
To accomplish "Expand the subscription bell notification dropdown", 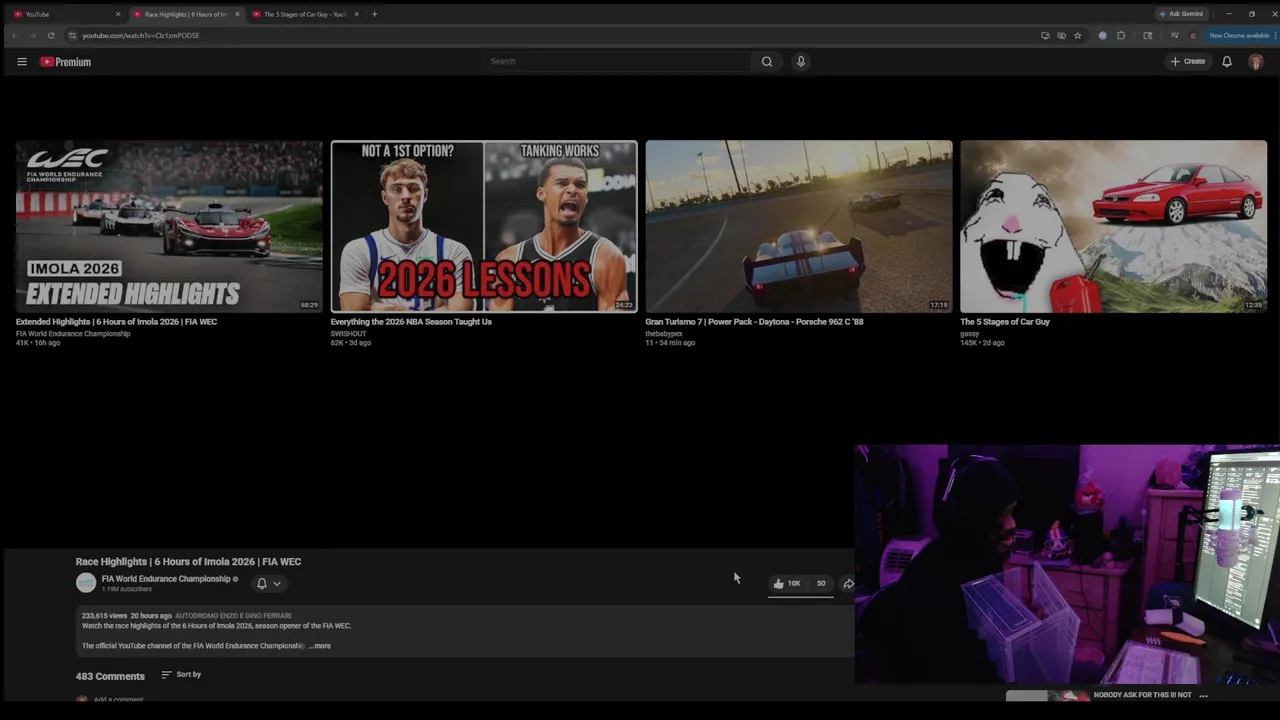I will tap(268, 584).
